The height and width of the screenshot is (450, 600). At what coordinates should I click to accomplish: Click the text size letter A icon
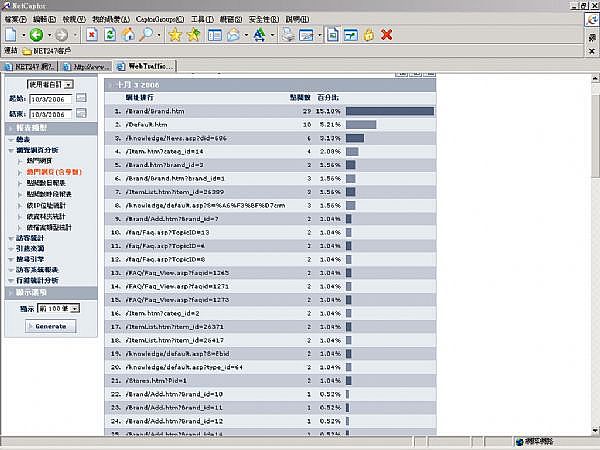[x=259, y=35]
